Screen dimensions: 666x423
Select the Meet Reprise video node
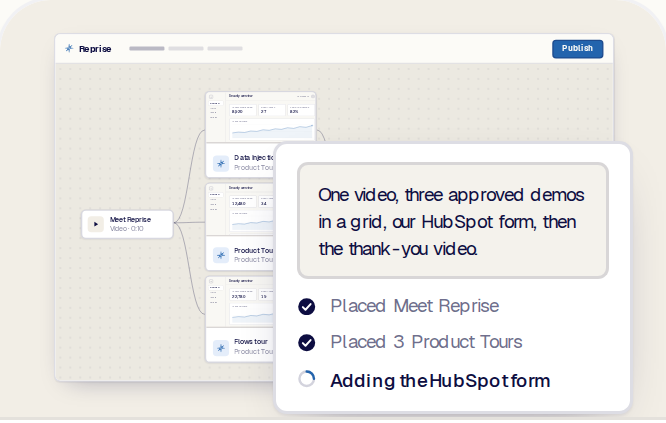point(127,224)
